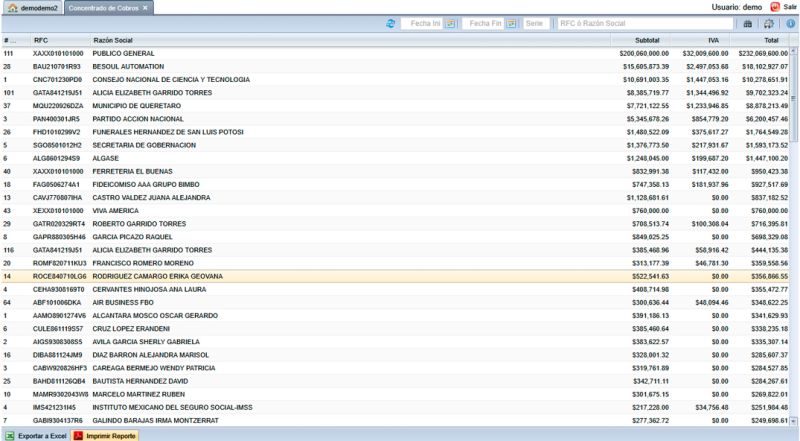Click the home icon on demodemo2 tab

click(11, 8)
